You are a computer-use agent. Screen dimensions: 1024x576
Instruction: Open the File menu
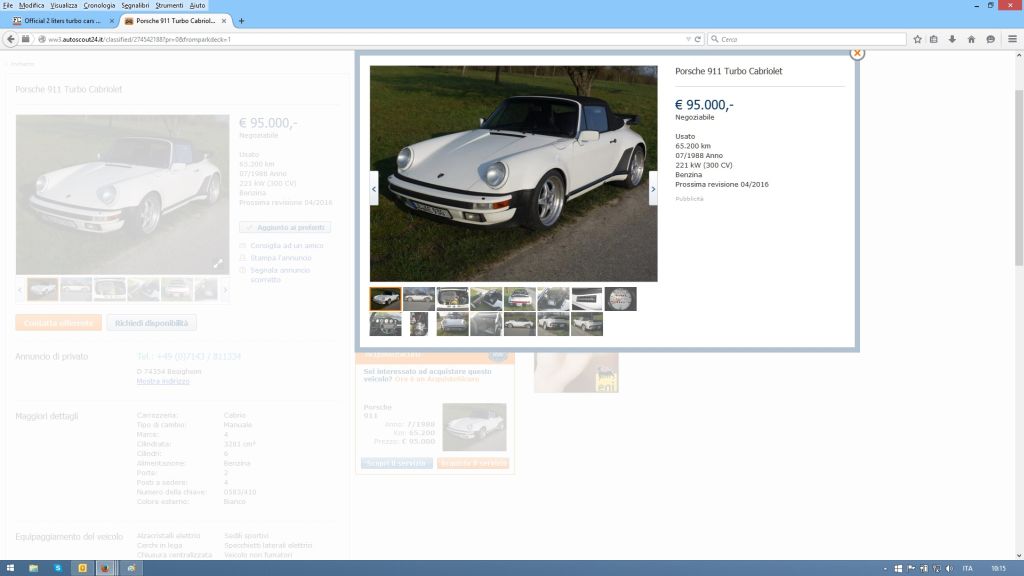(8, 5)
